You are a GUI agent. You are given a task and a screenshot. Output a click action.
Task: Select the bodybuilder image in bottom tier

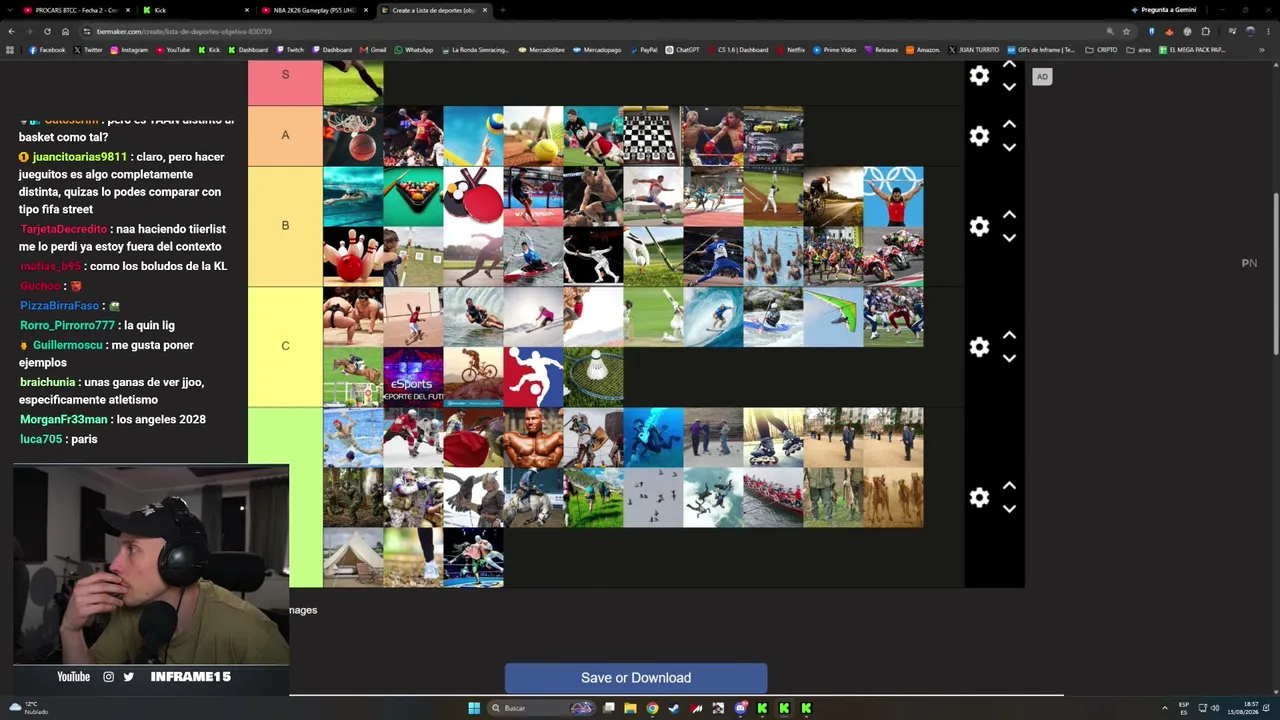click(x=533, y=437)
